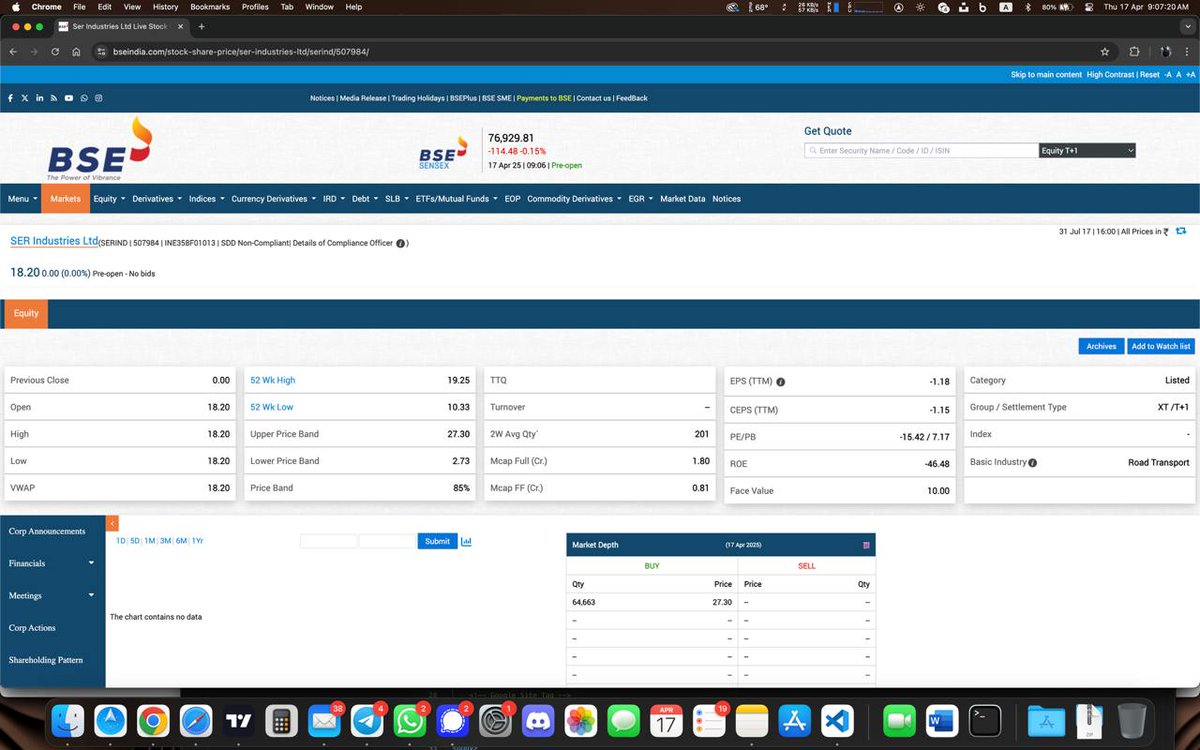Expand the Equity navigation dropdown

tap(109, 199)
